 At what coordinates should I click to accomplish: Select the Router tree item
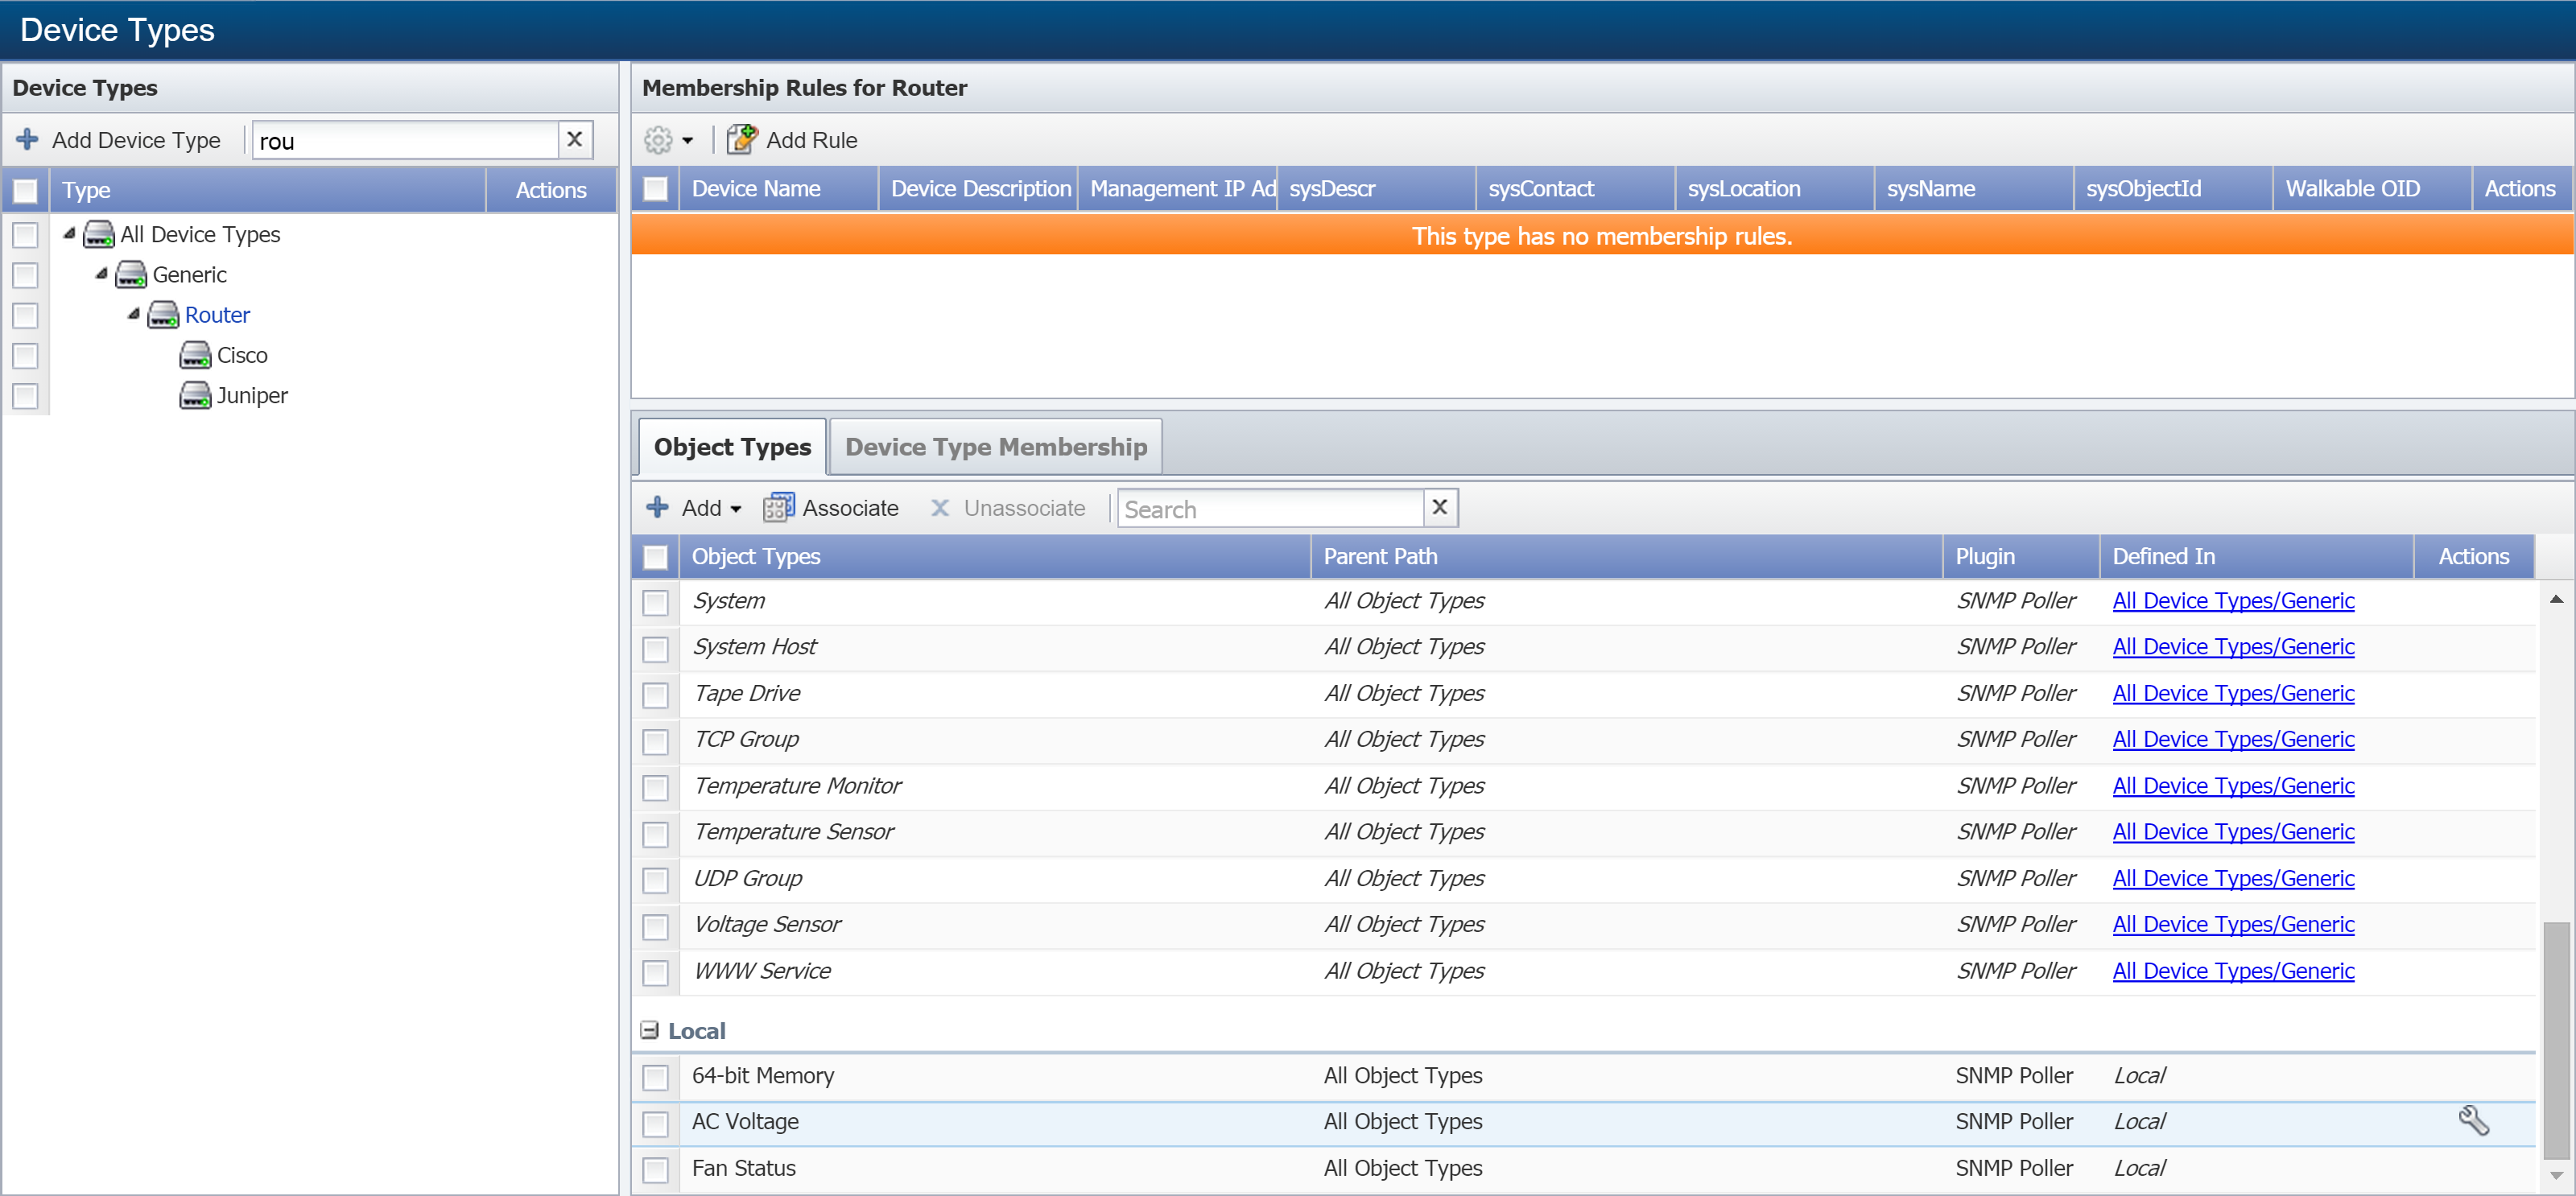point(217,315)
